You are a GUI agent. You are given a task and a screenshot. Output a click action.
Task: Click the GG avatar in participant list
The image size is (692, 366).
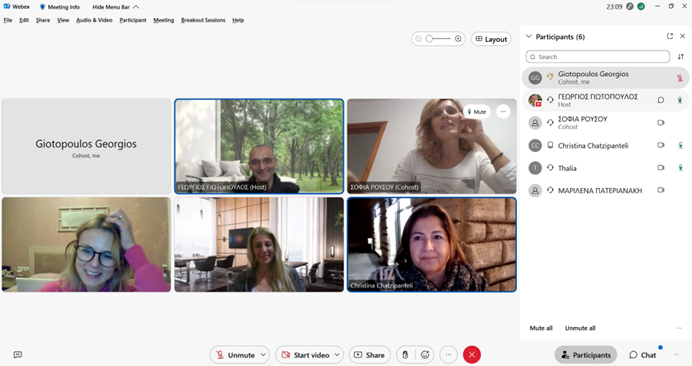point(535,78)
